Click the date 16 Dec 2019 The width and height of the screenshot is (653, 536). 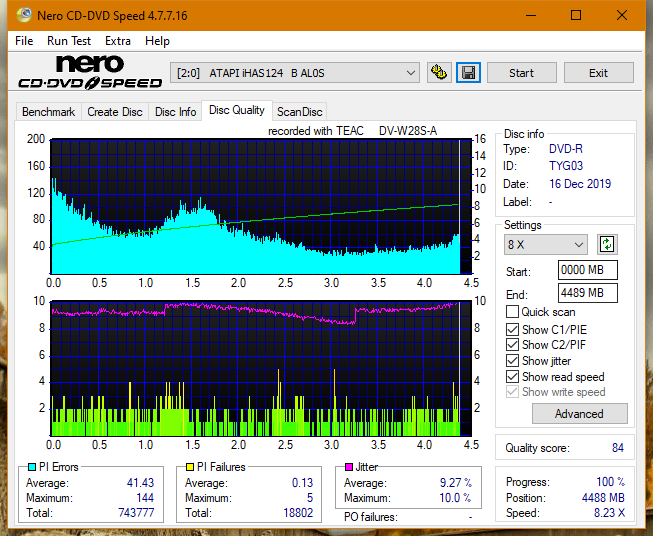[580, 184]
